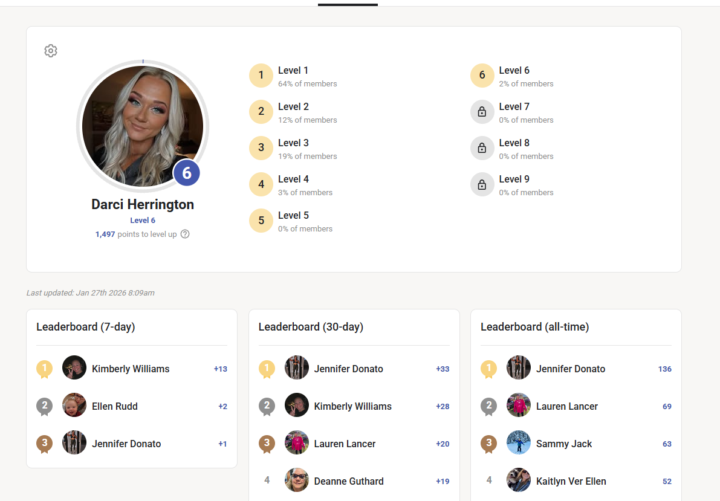
Task: Open Jennifer Donato name in 7-day leaderboard
Action: pos(126,444)
